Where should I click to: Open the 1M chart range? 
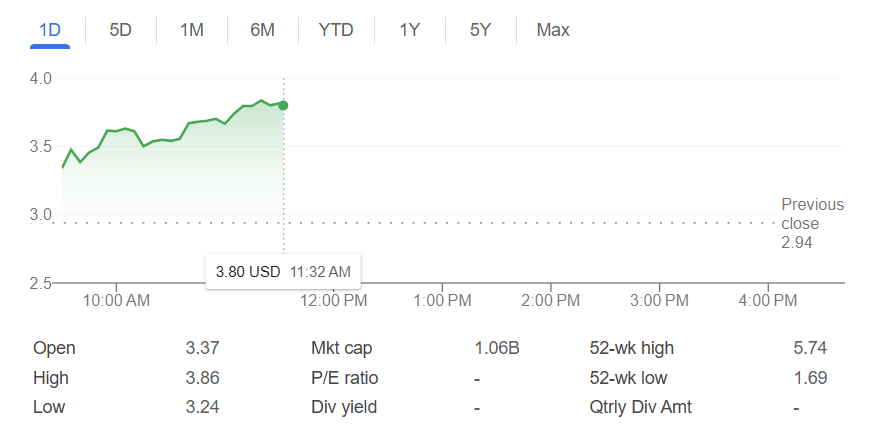pos(191,30)
